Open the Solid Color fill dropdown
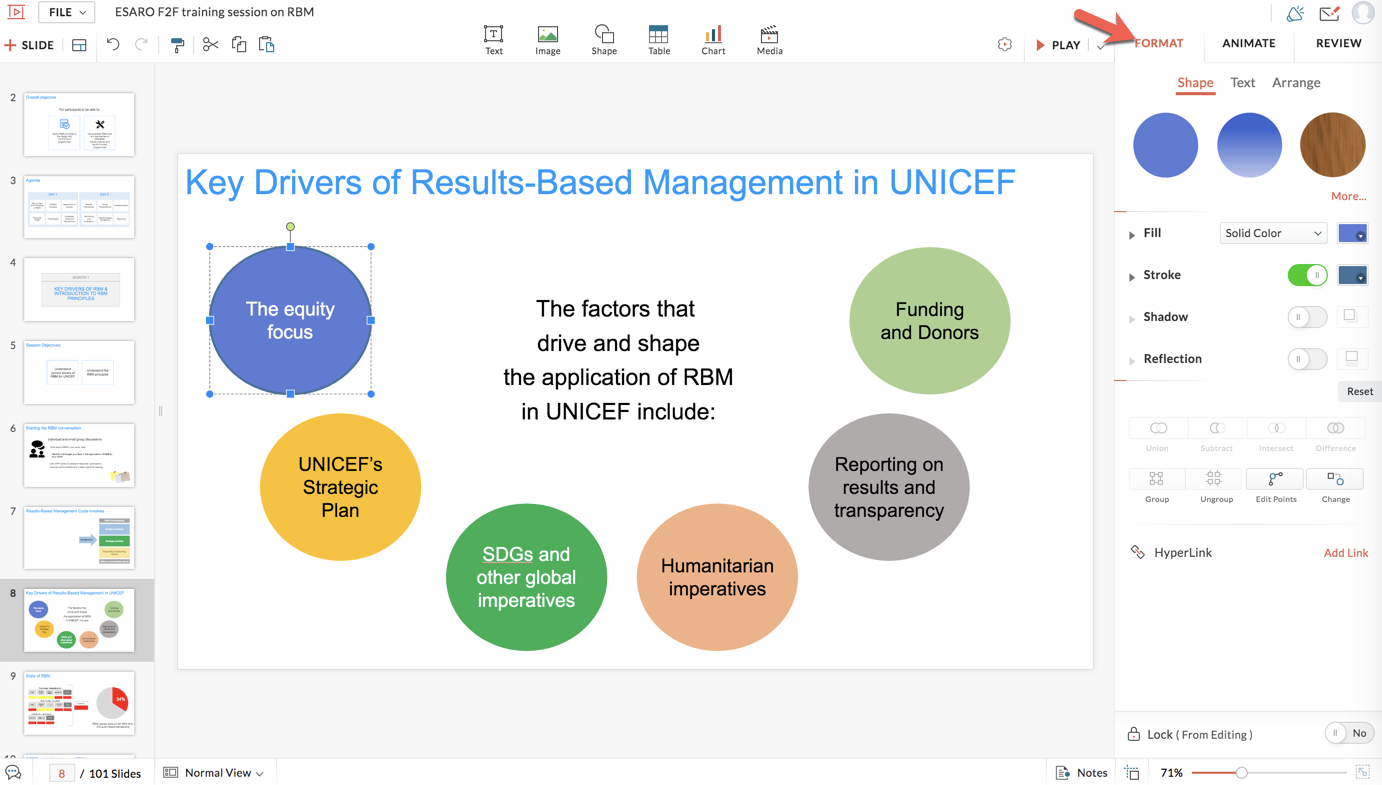Screen dimensions: 1382x785 point(1272,233)
